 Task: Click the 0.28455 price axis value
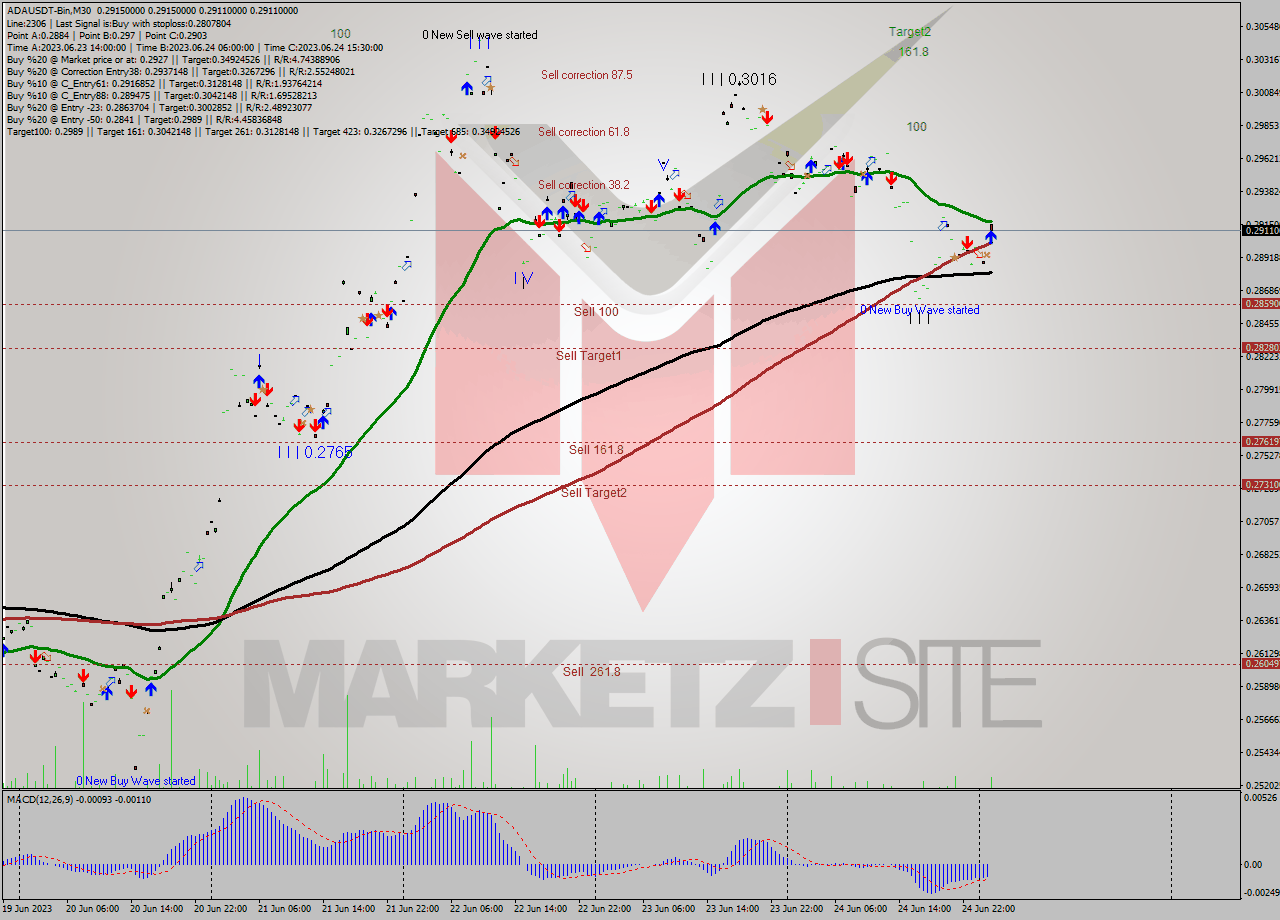tap(1262, 324)
